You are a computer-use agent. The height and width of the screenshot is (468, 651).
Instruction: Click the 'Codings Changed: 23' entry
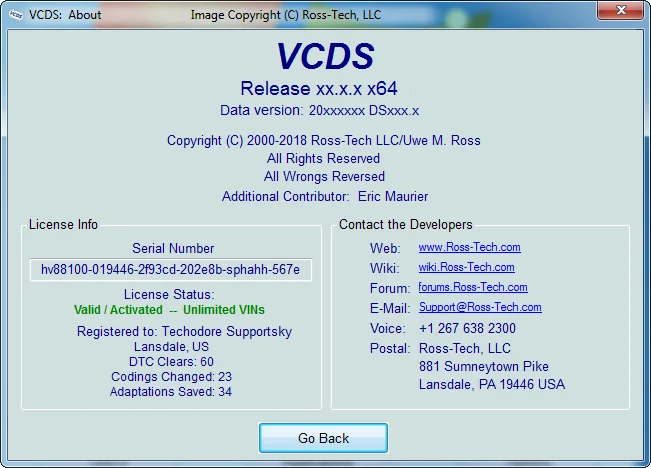[171, 377]
